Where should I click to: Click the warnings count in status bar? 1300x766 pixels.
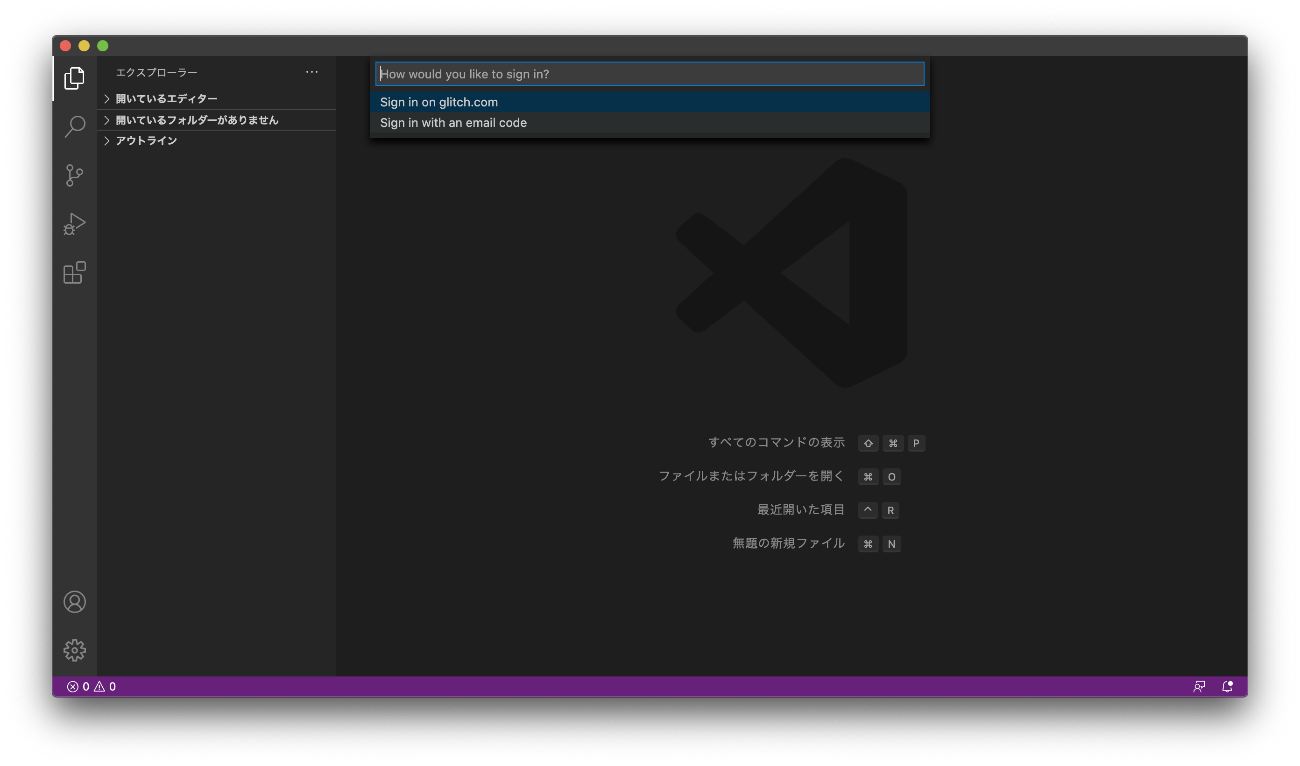[x=105, y=687]
